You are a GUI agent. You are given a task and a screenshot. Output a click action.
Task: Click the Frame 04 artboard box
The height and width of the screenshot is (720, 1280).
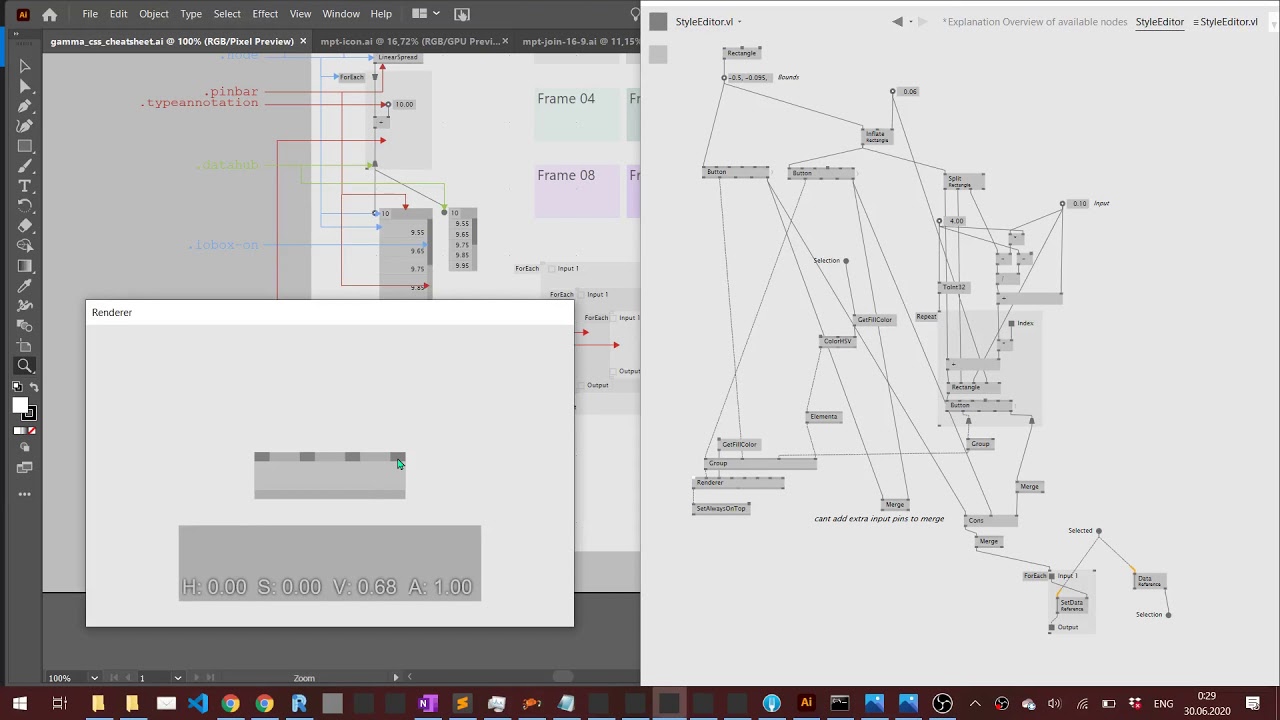click(x=577, y=114)
